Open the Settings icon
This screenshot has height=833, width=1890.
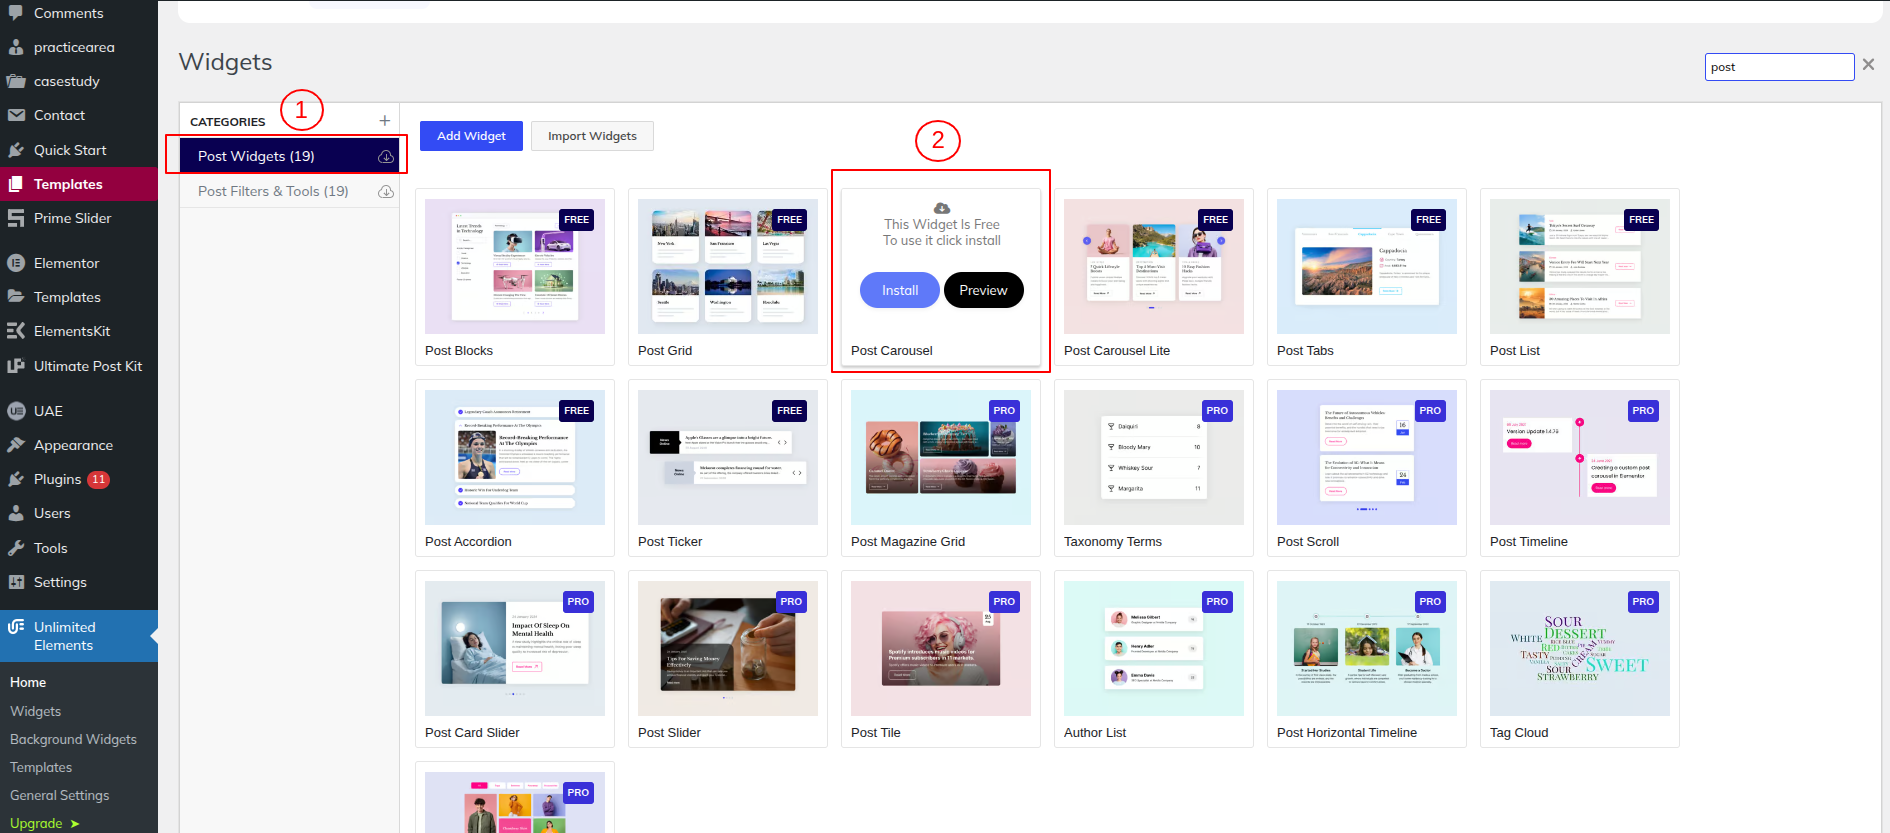pos(16,582)
